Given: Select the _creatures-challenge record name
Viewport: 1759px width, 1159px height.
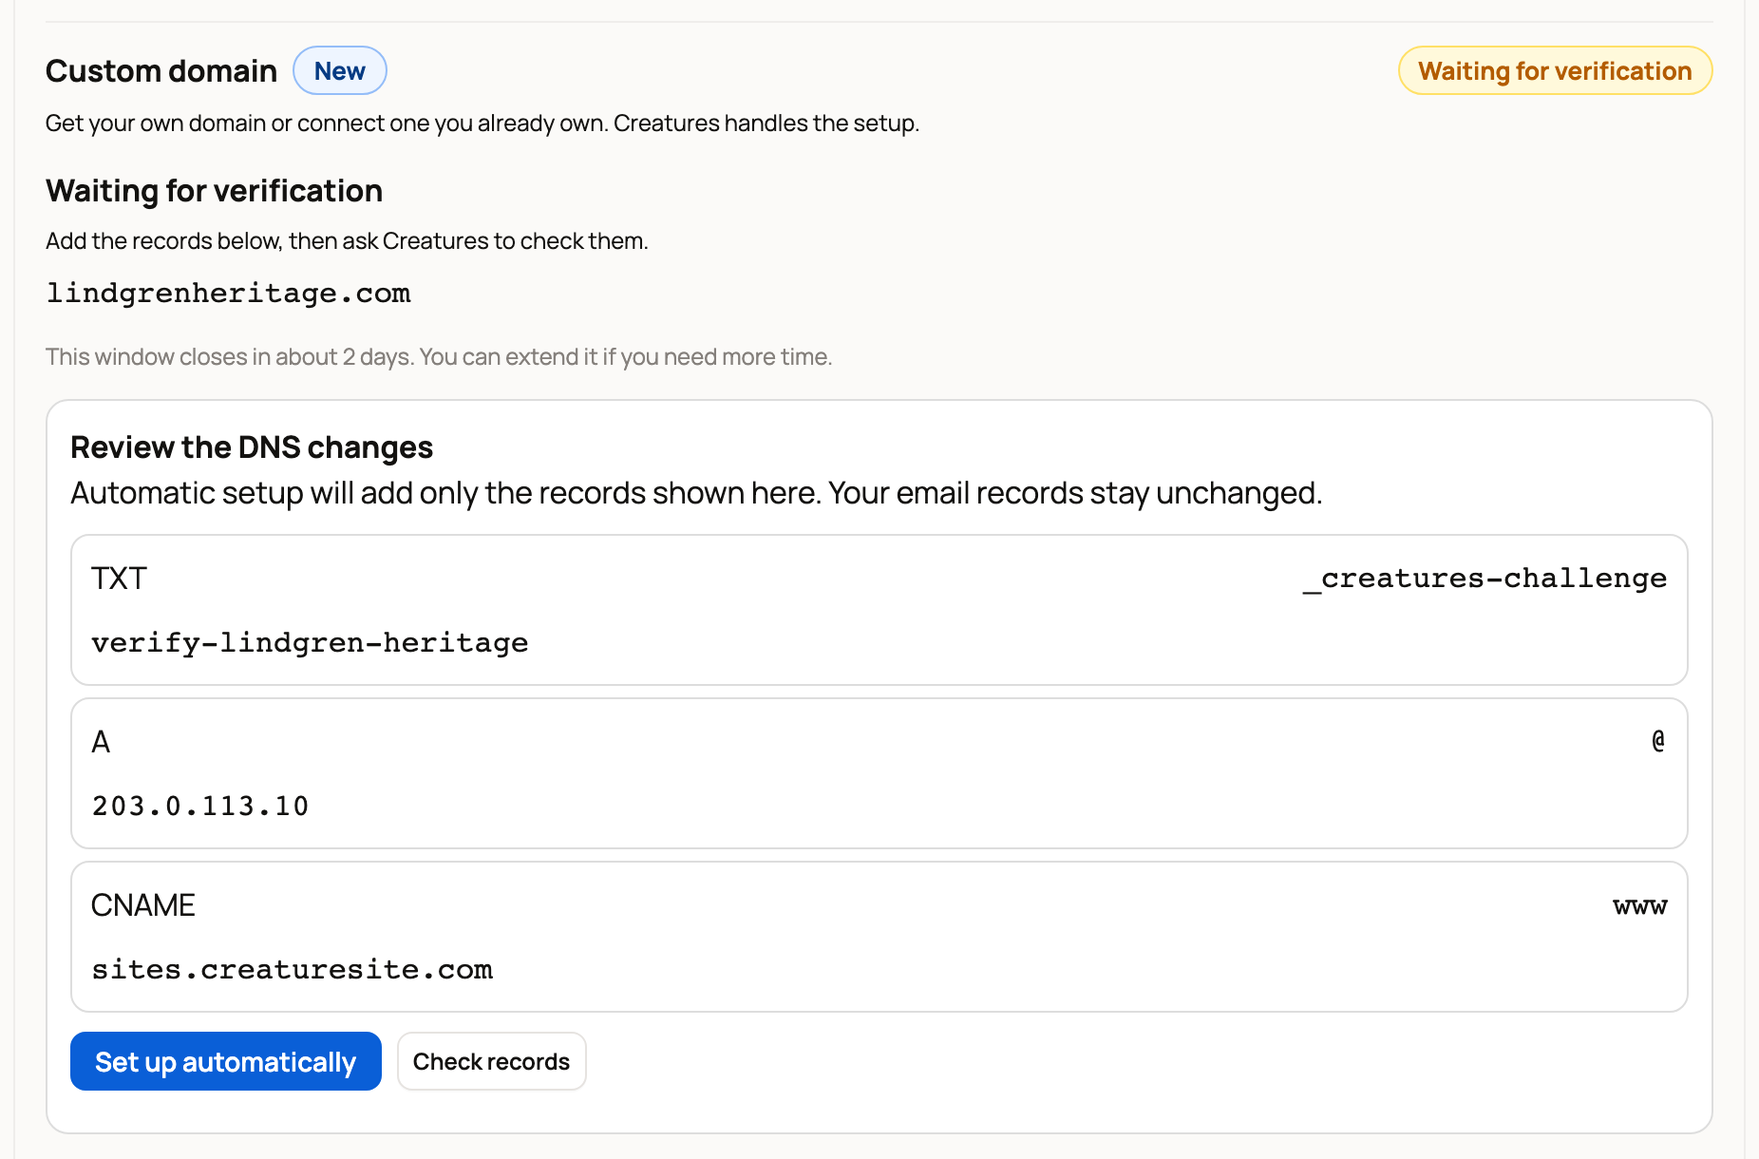Looking at the screenshot, I should tap(1484, 578).
